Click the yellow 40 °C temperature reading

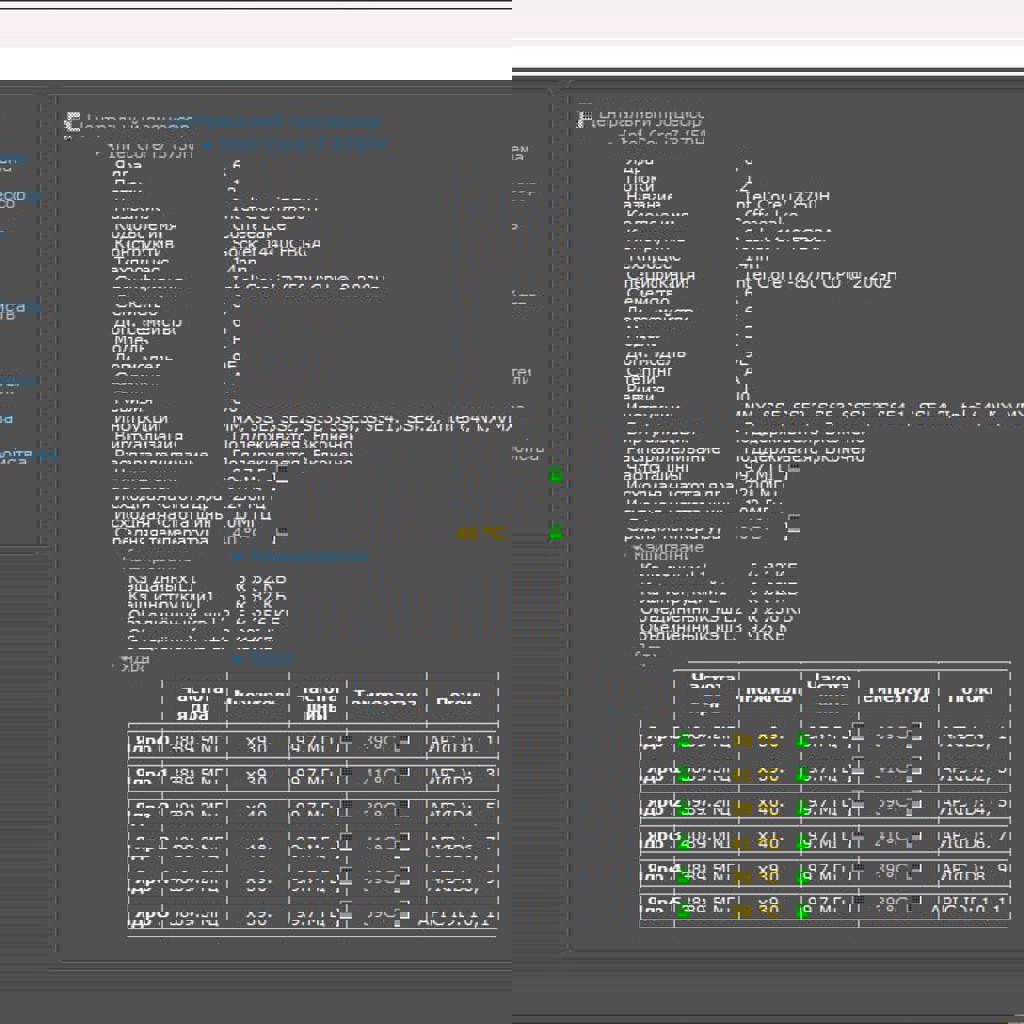pyautogui.click(x=480, y=534)
